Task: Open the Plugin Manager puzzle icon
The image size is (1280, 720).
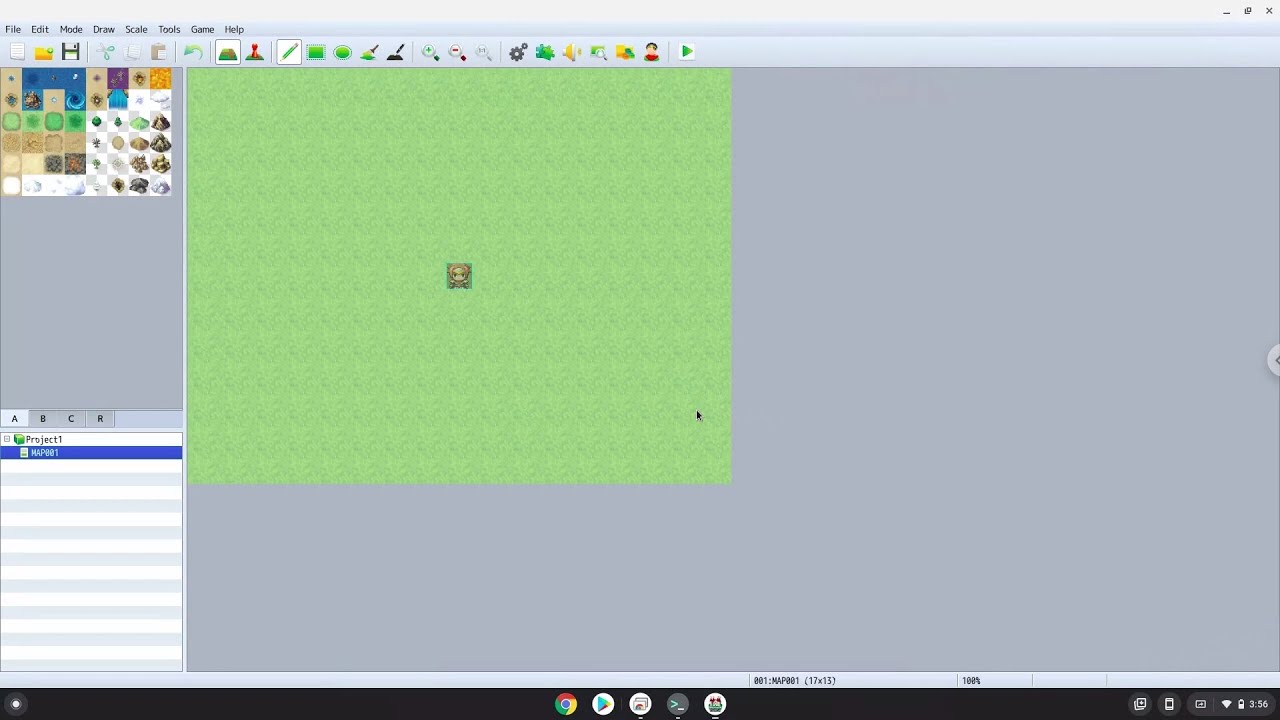Action: click(x=545, y=52)
